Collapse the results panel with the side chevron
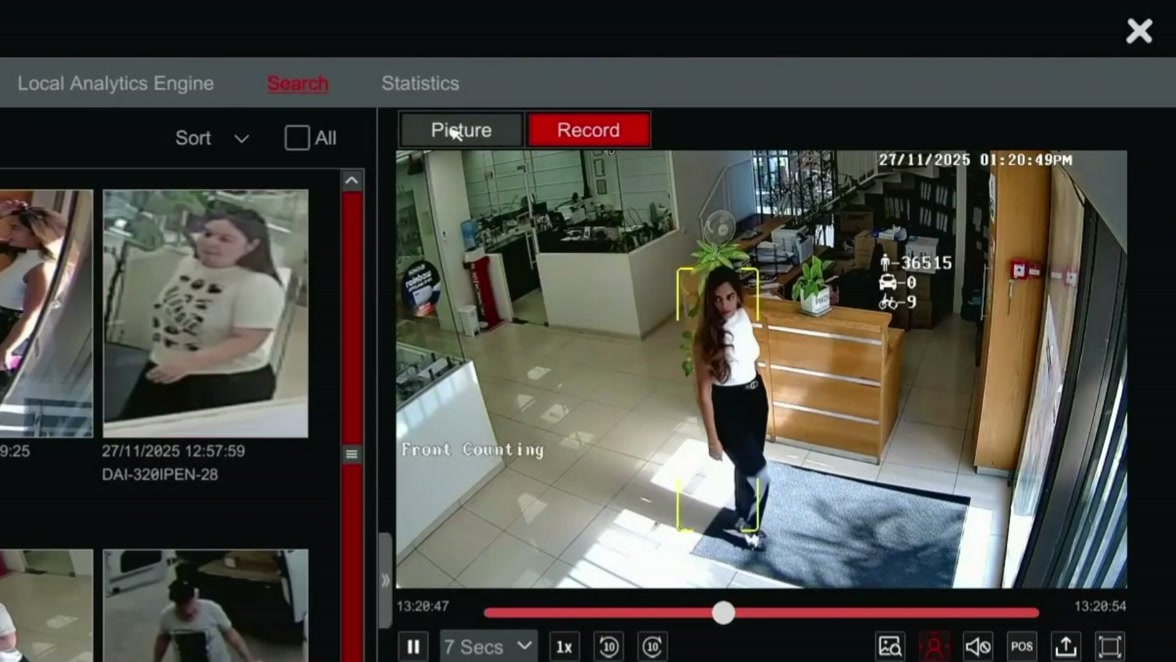The height and width of the screenshot is (662, 1176). [386, 580]
